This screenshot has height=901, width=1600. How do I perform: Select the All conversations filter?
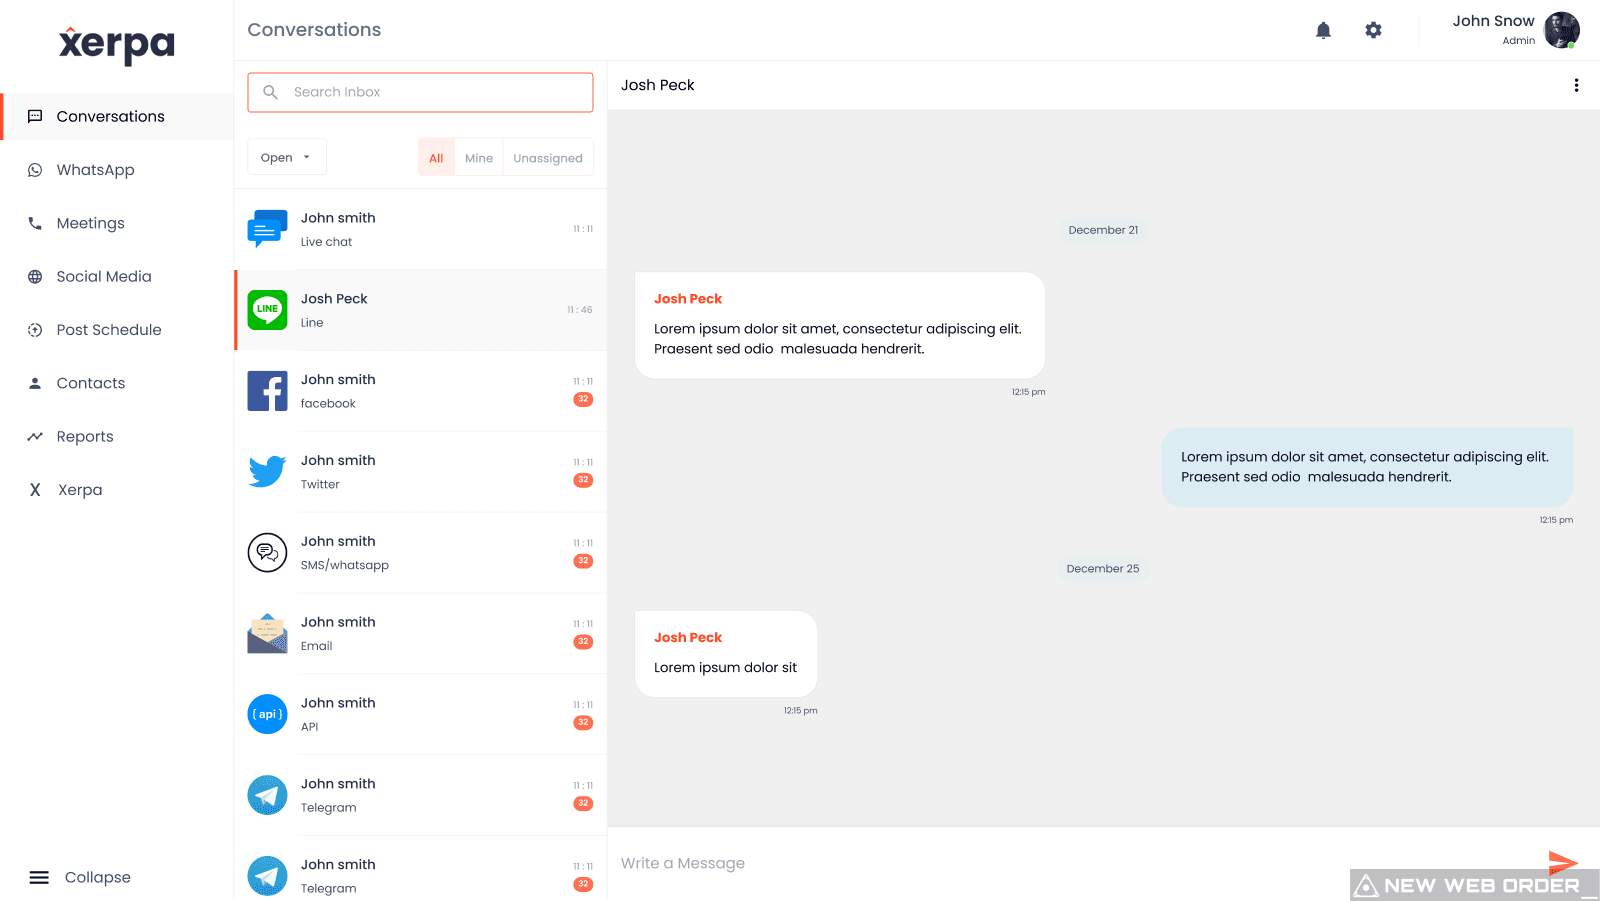coord(436,158)
